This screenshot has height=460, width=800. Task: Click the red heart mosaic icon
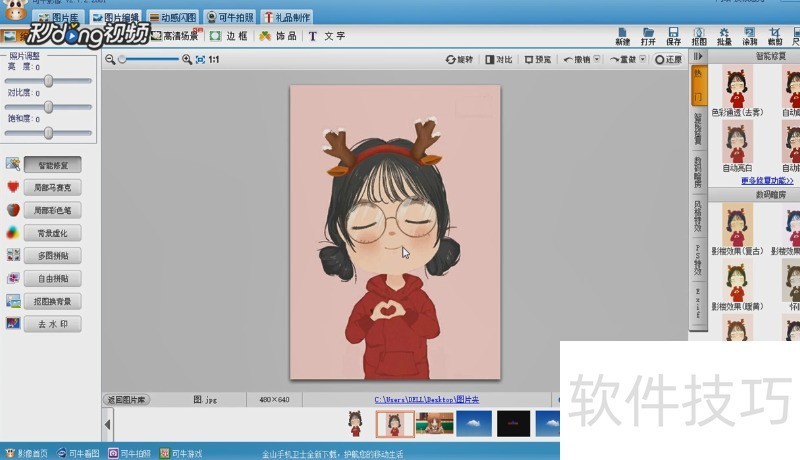pos(13,187)
